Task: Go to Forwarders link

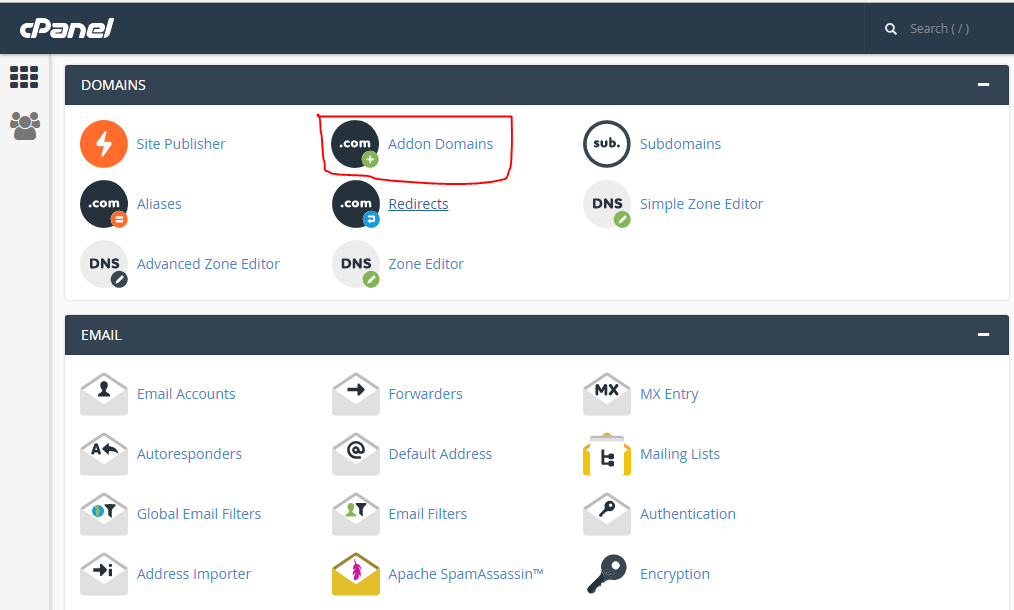Action: (426, 394)
